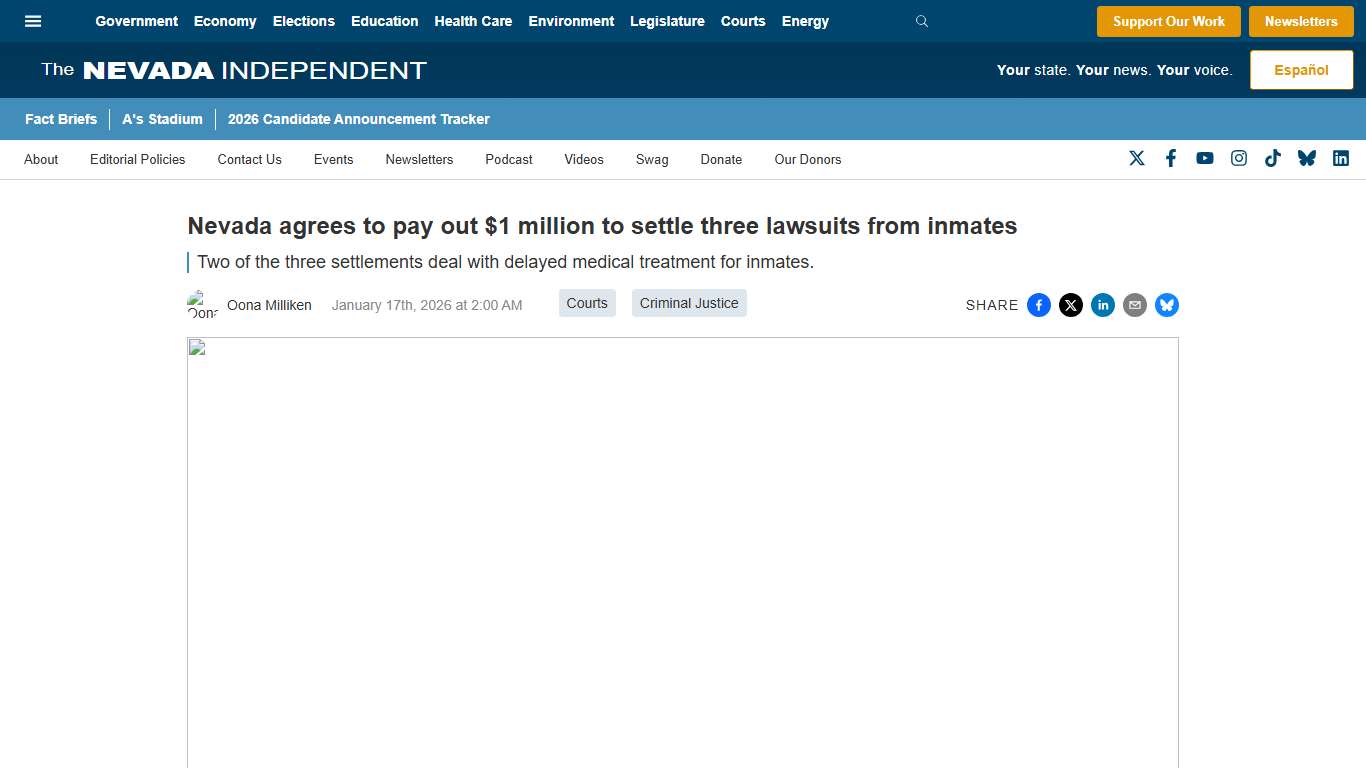Image resolution: width=1366 pixels, height=768 pixels.
Task: Open 2026 Candidate Announcement Tracker link
Action: [358, 119]
